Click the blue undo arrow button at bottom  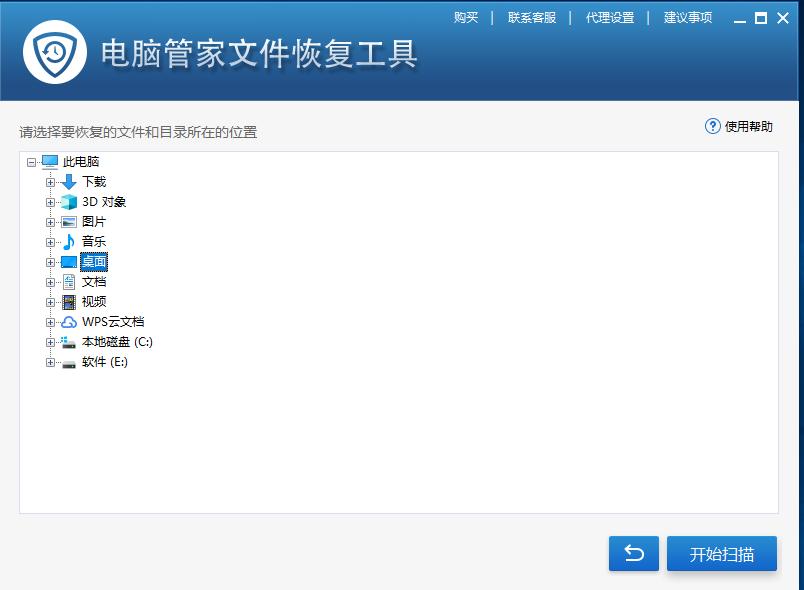click(x=634, y=553)
